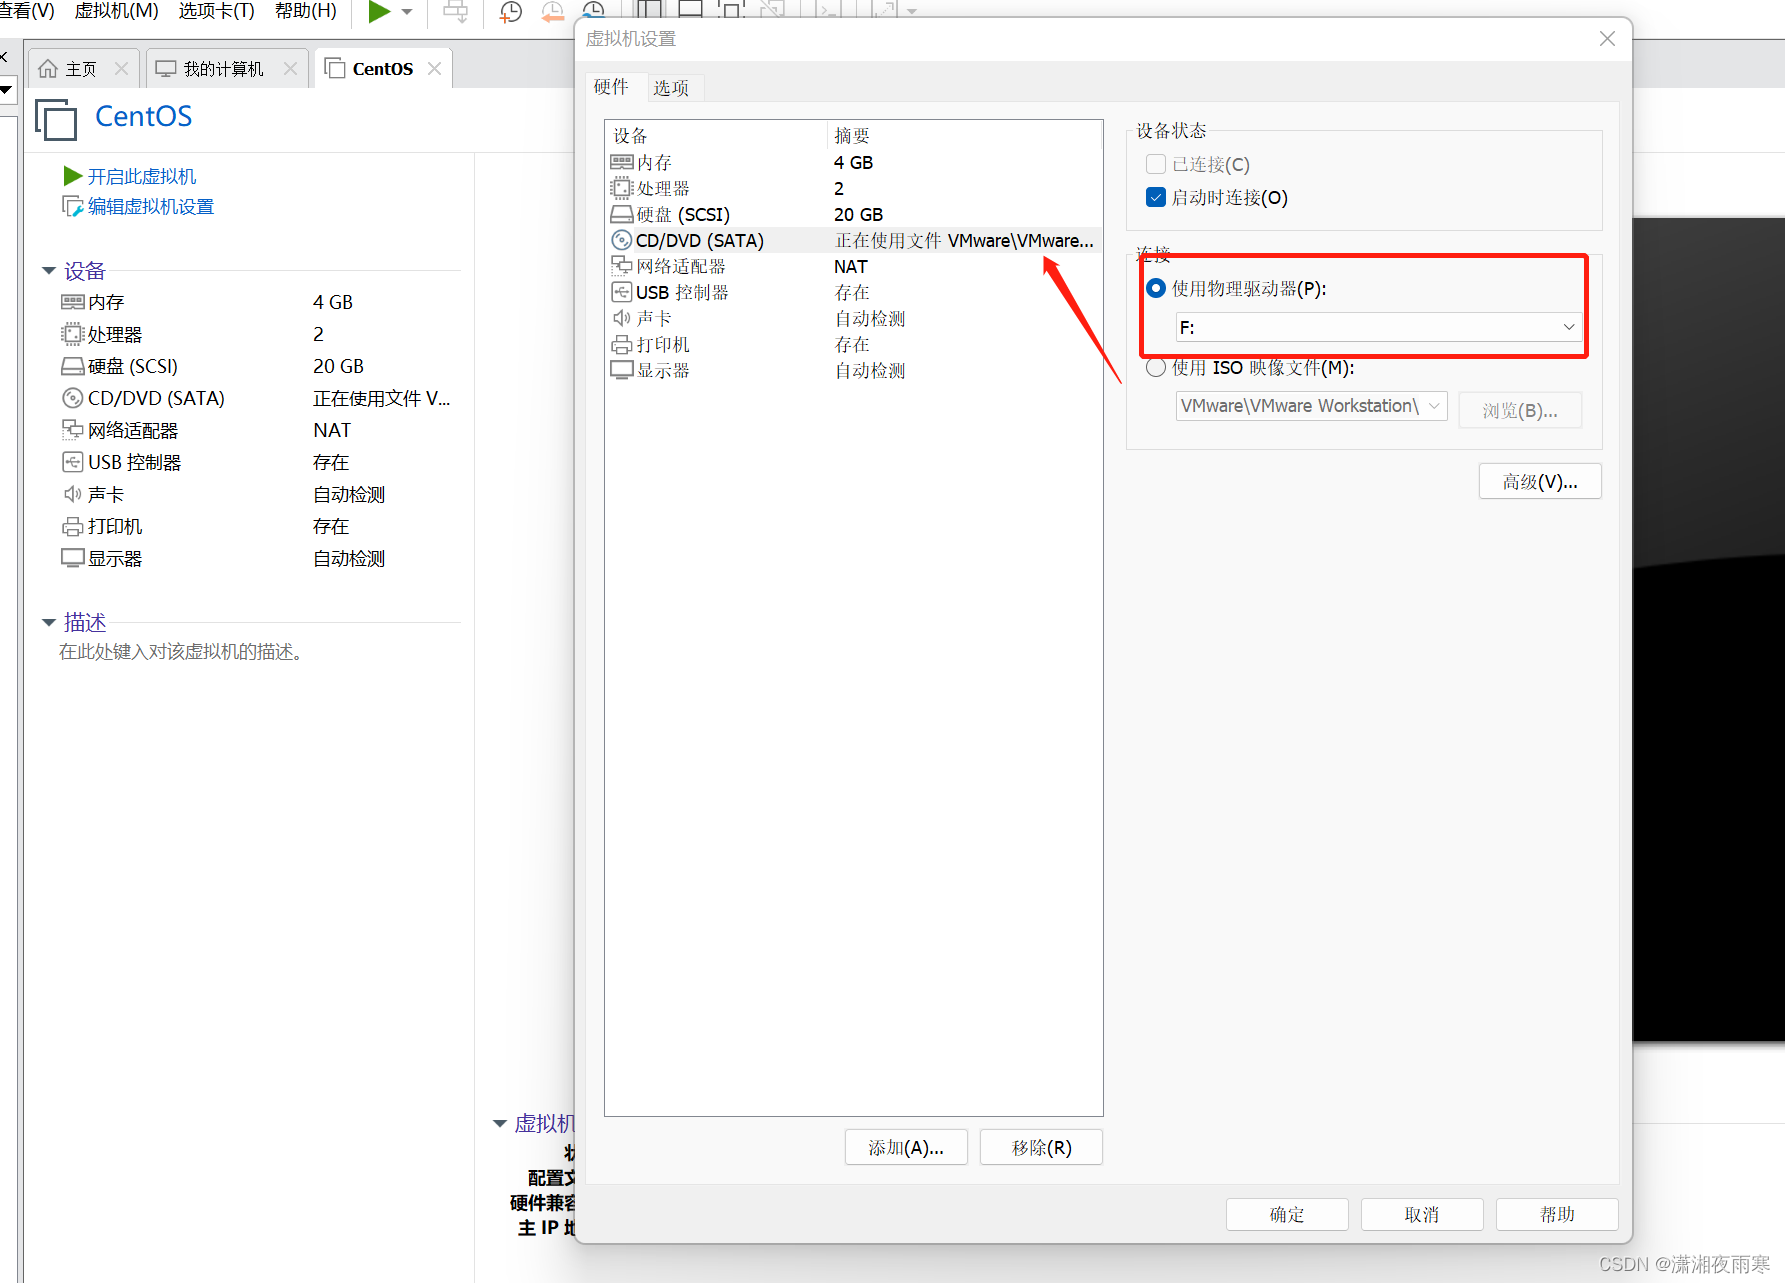Open the dropdown arrow beside the green play icon
The width and height of the screenshot is (1785, 1283).
(x=407, y=12)
